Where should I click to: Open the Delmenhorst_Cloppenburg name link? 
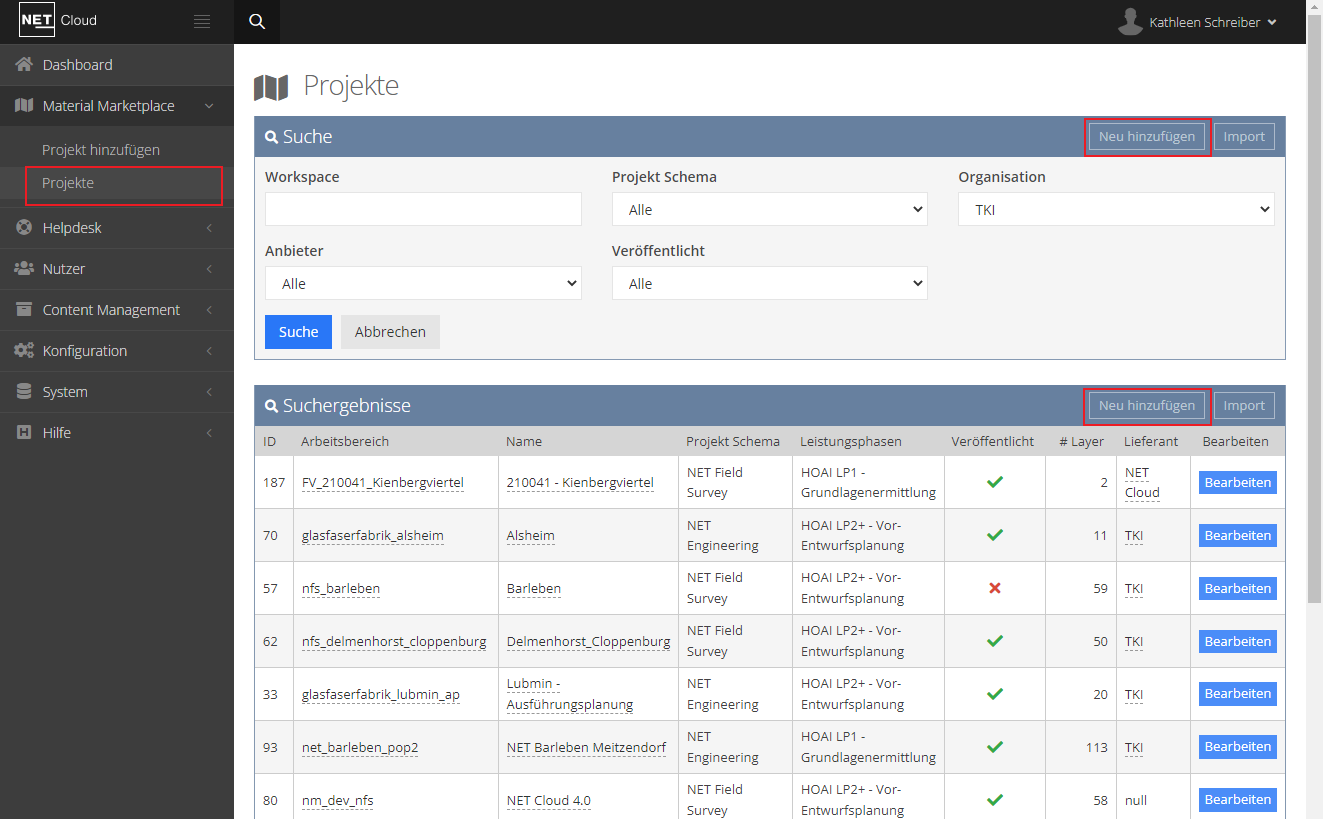coord(589,641)
